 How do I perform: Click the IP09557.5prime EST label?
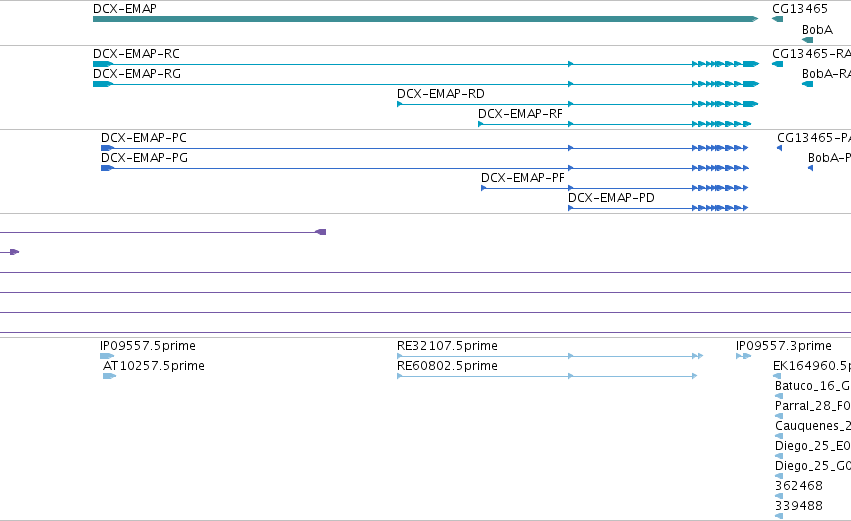tap(148, 346)
